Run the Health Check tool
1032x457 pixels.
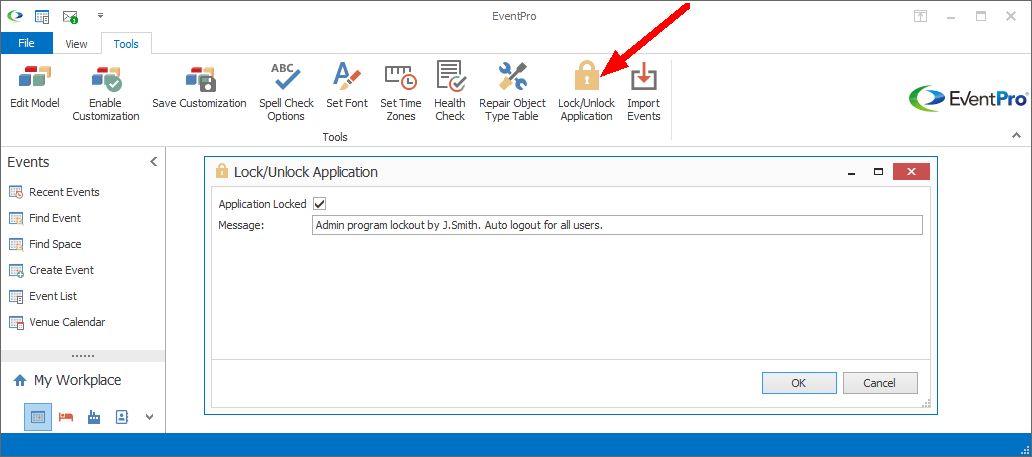pyautogui.click(x=450, y=93)
